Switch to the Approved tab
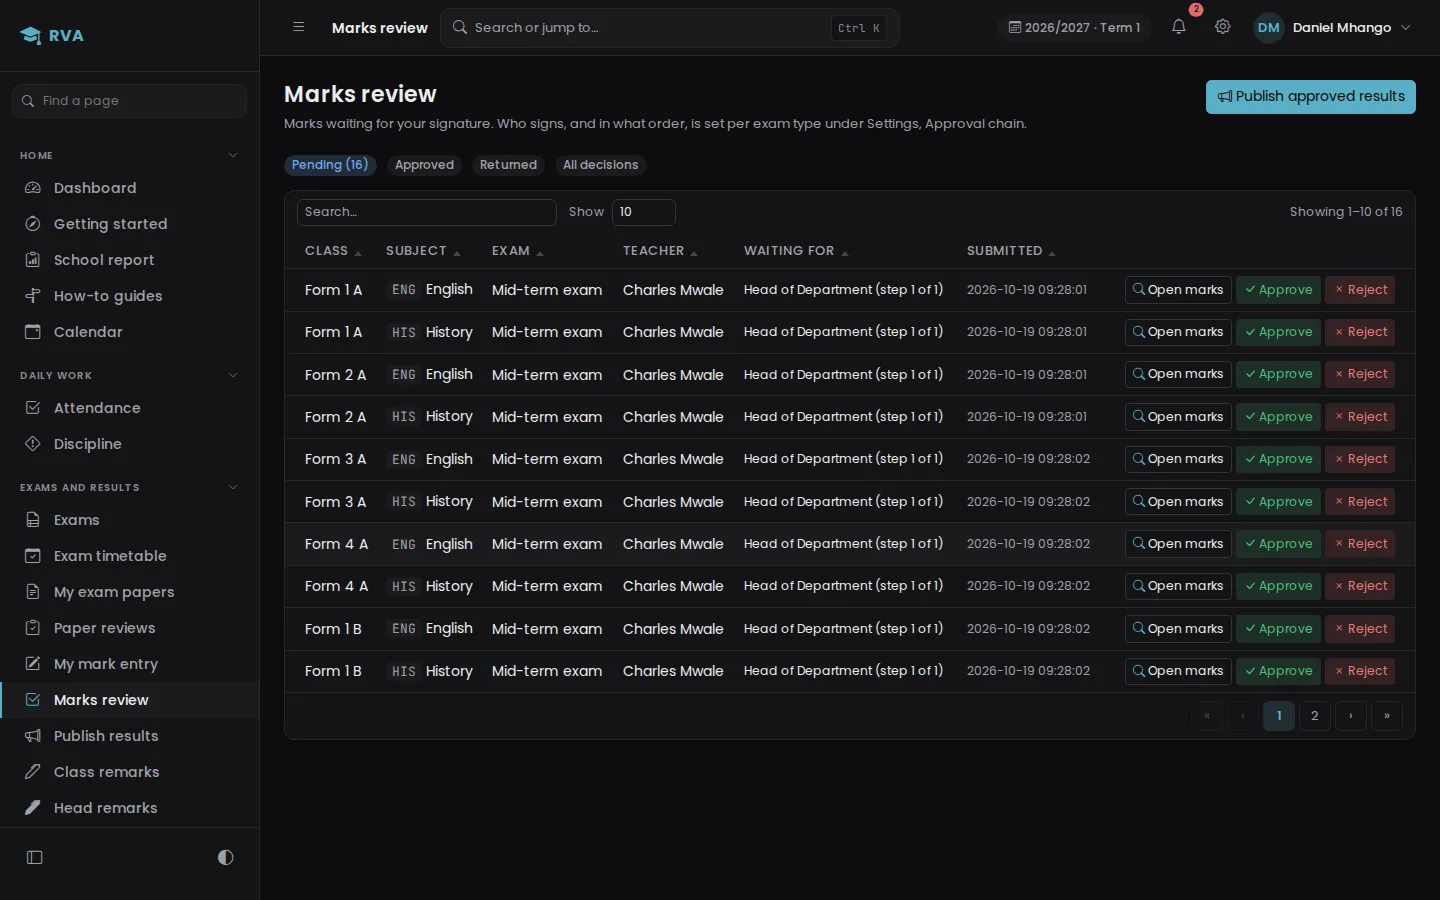The width and height of the screenshot is (1440, 900). coord(424,165)
